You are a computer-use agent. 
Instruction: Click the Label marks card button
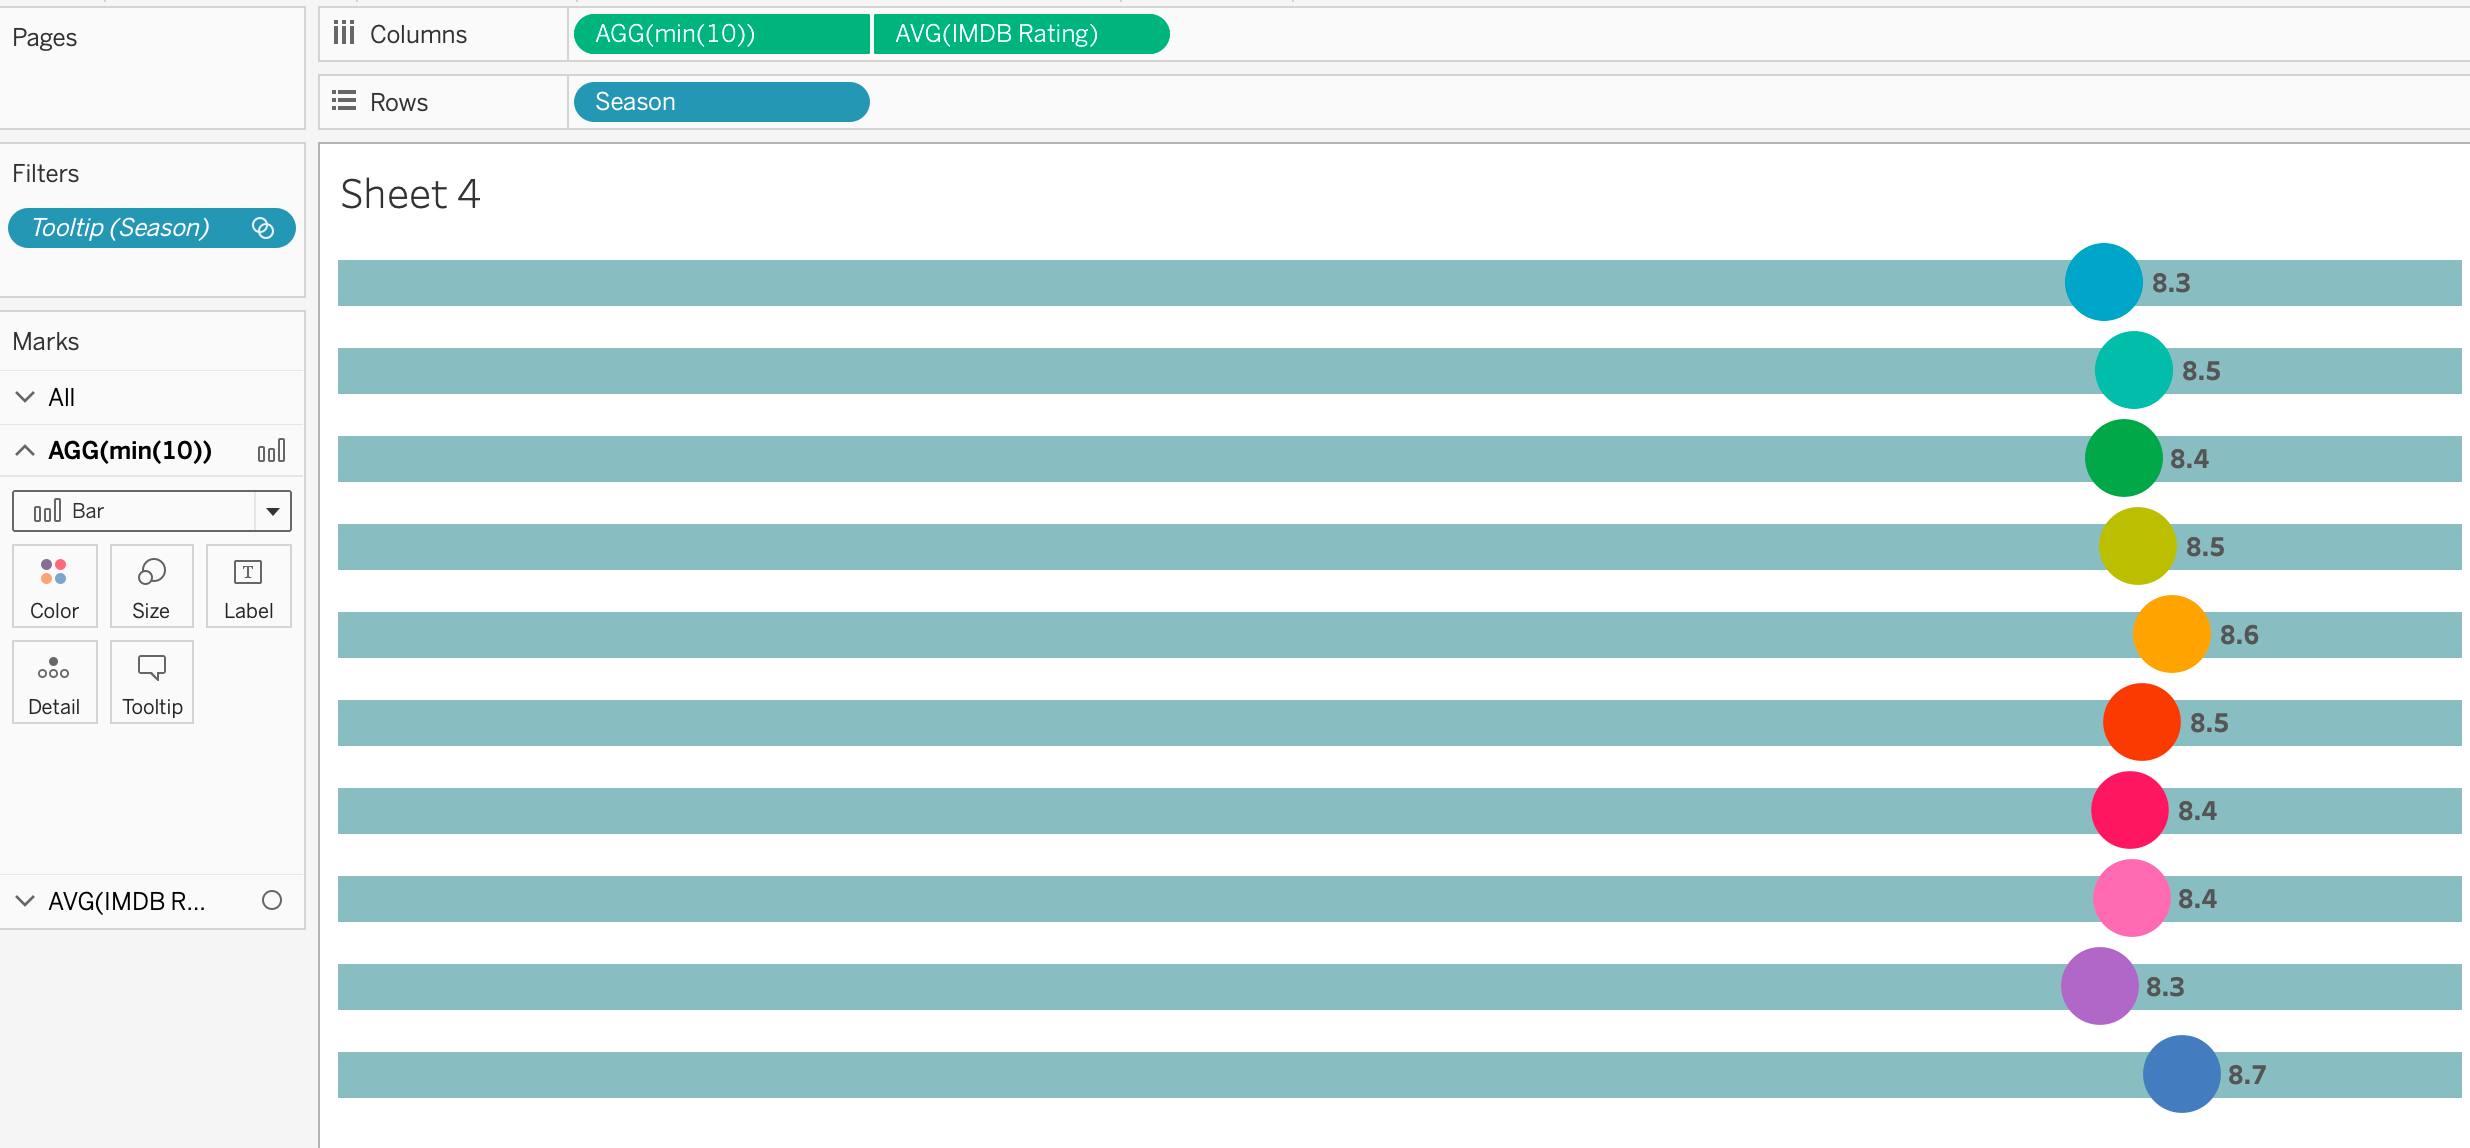click(x=248, y=586)
